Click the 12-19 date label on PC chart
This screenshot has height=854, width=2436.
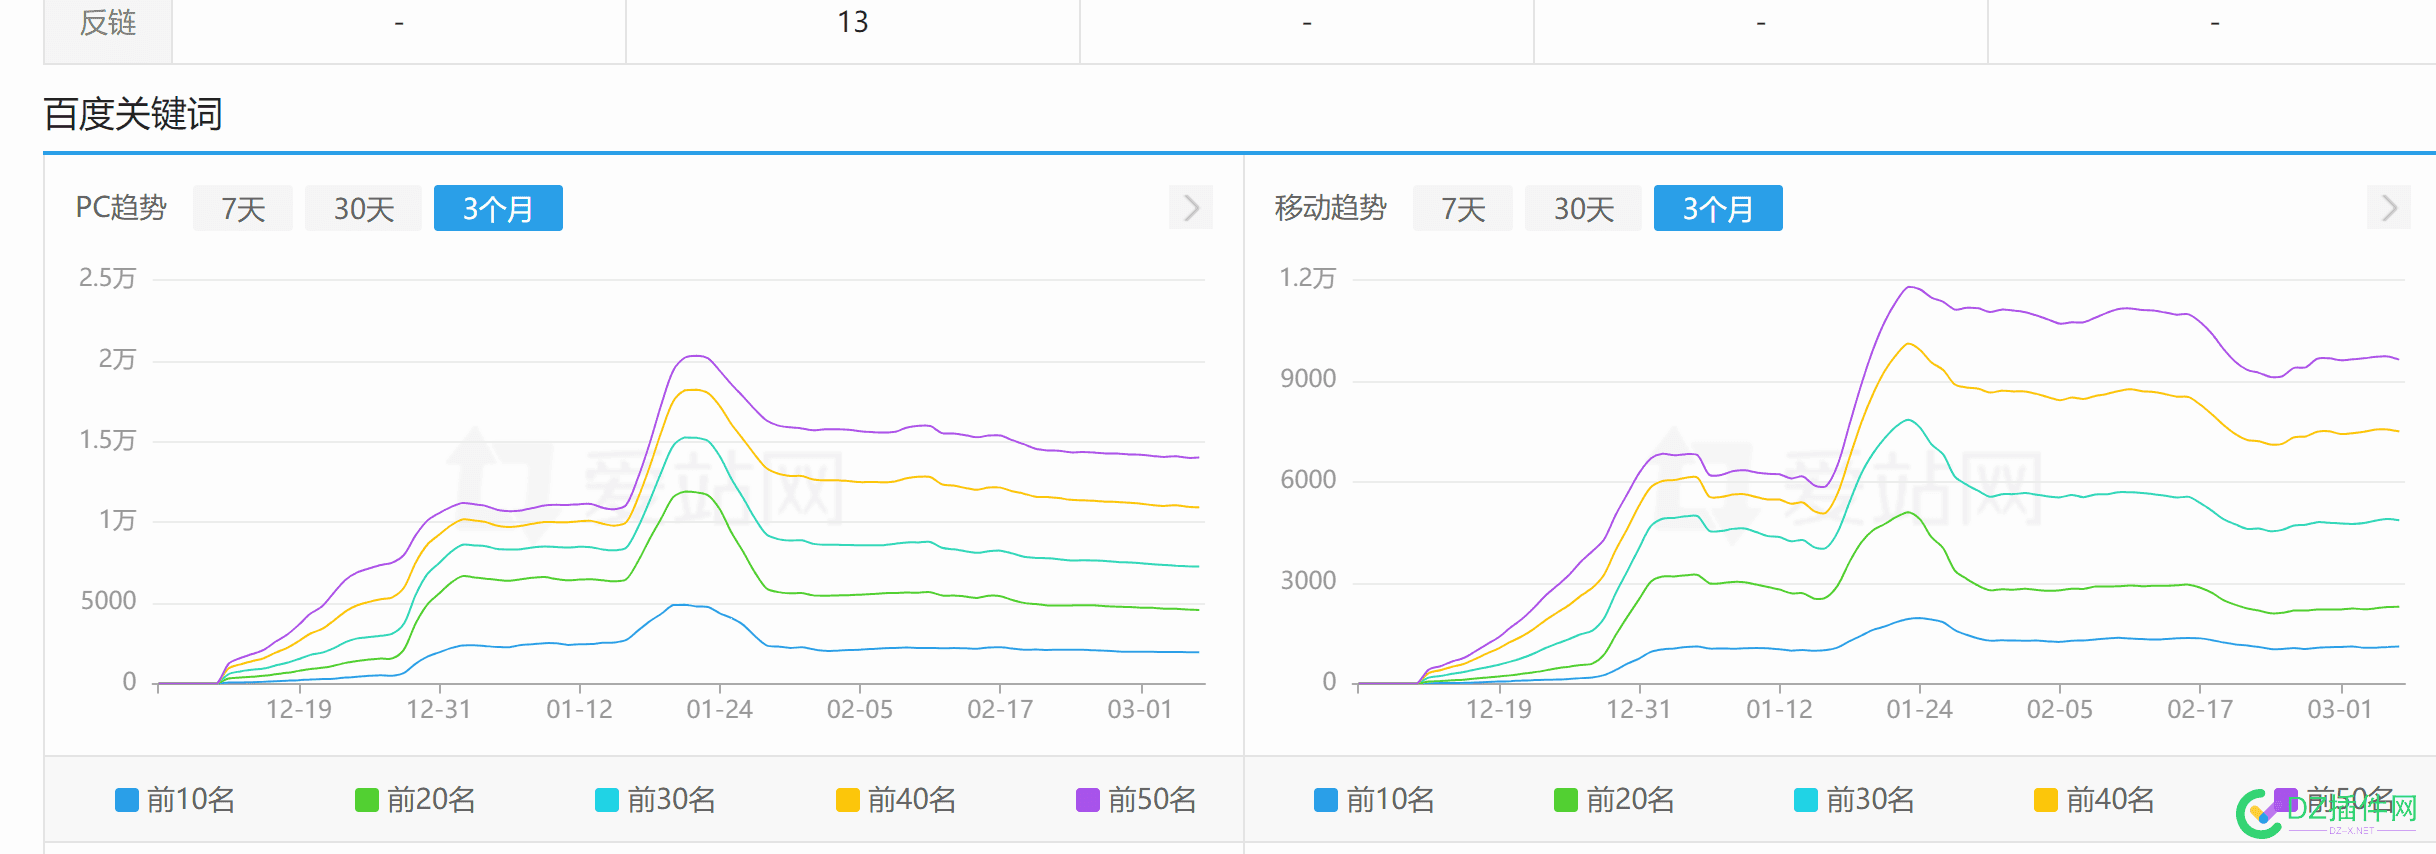point(298,709)
